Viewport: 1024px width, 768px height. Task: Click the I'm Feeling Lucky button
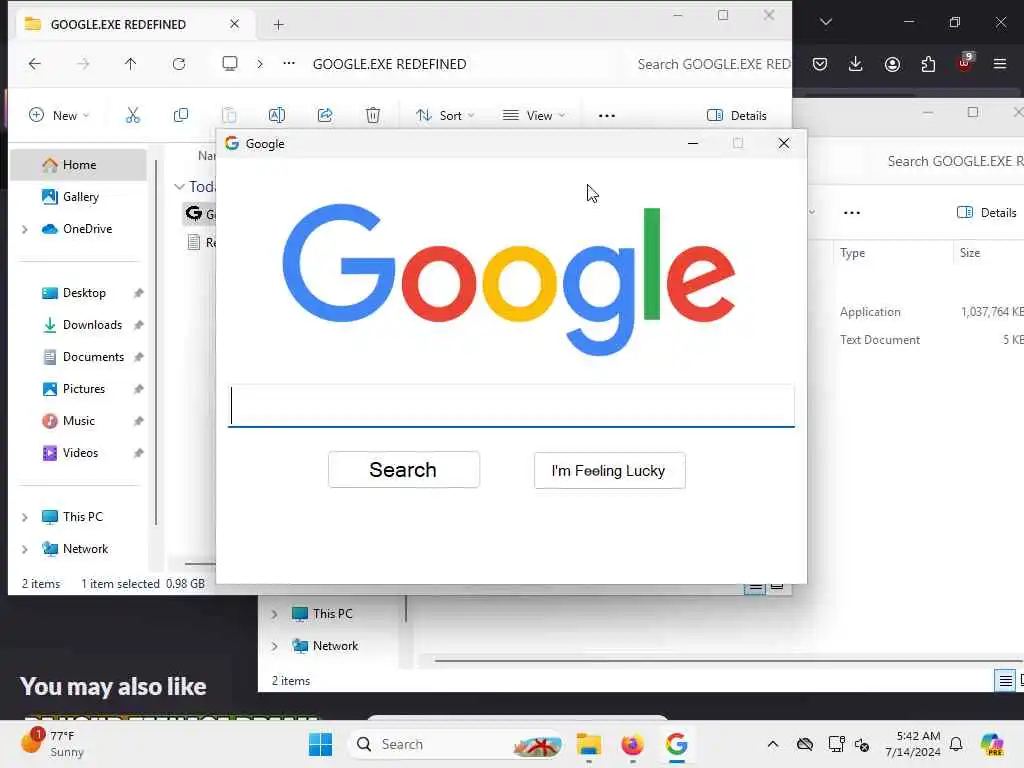click(609, 470)
